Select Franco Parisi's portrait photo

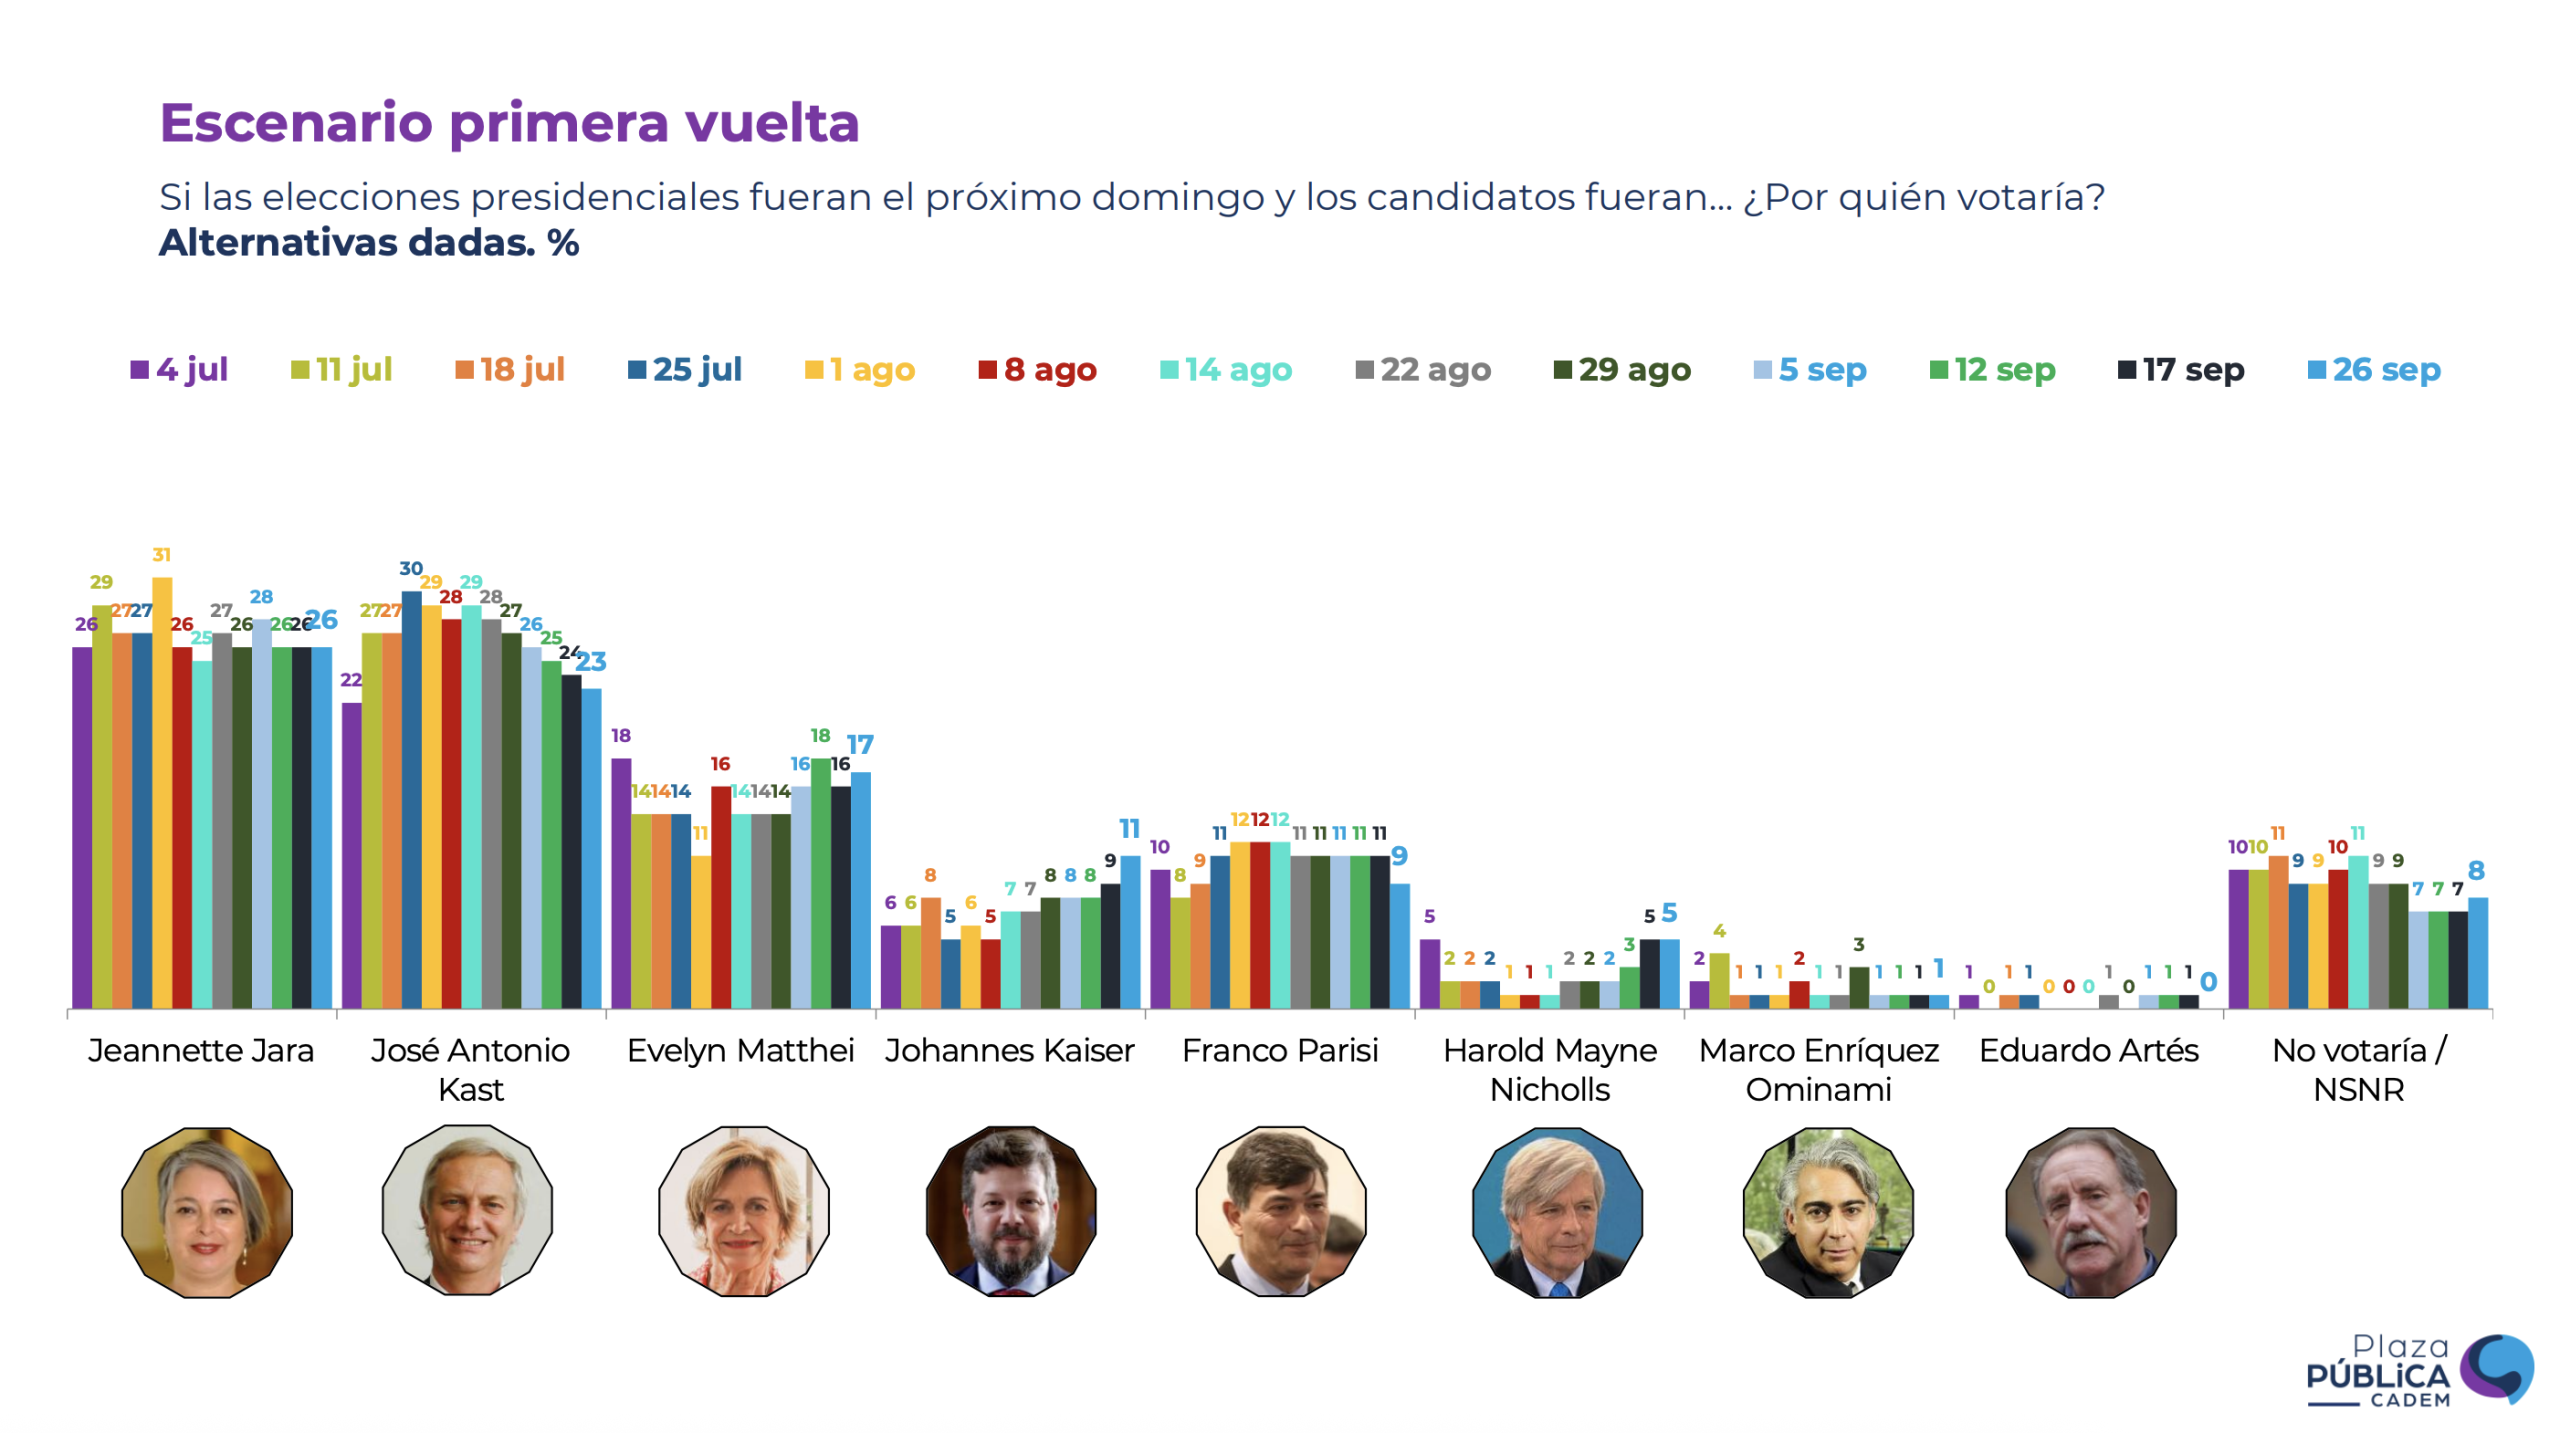(1280, 1209)
